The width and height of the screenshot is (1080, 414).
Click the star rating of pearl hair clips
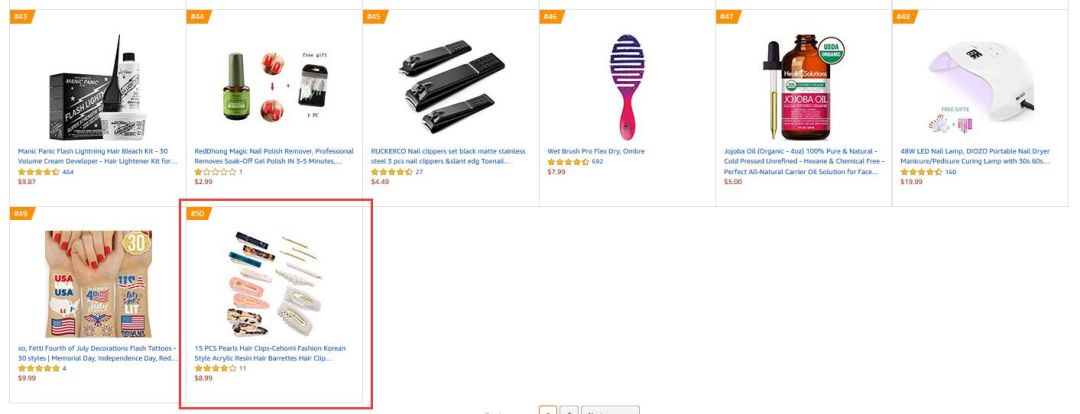215,369
